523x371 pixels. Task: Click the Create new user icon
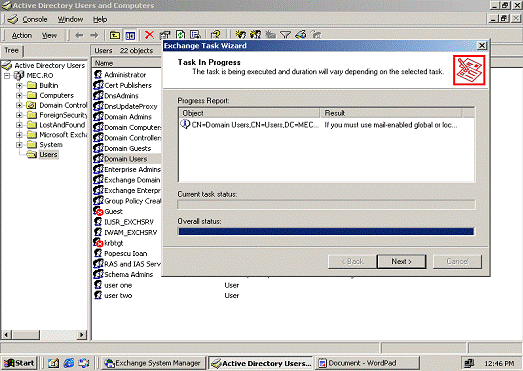(240, 35)
